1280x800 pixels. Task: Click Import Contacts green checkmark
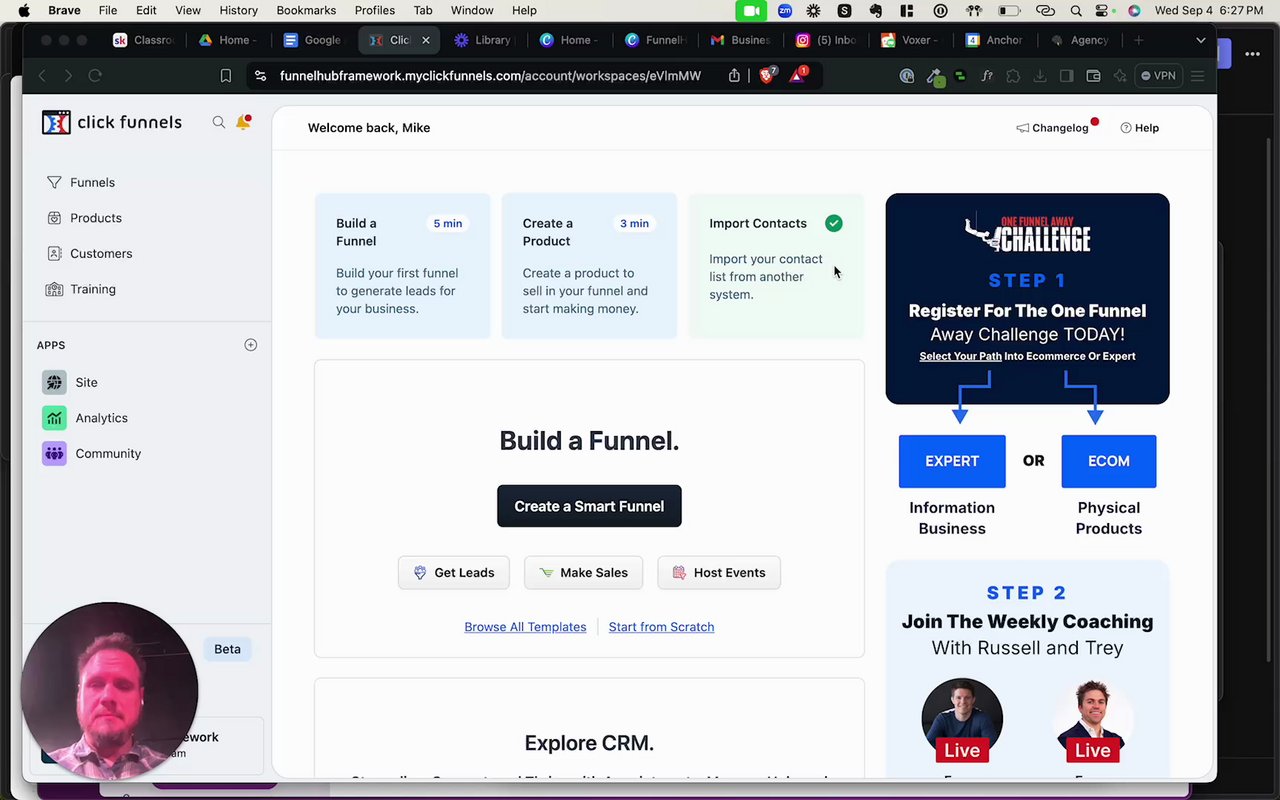pos(834,223)
